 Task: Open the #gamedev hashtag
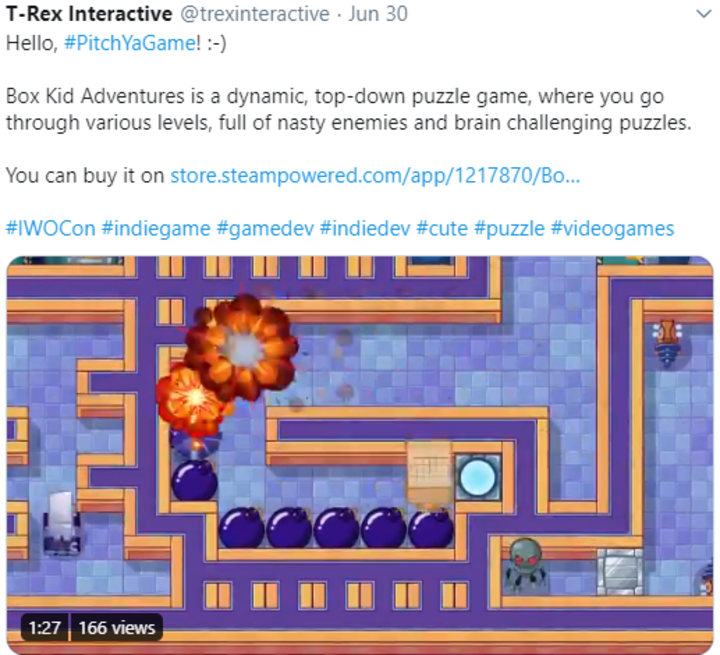(265, 228)
